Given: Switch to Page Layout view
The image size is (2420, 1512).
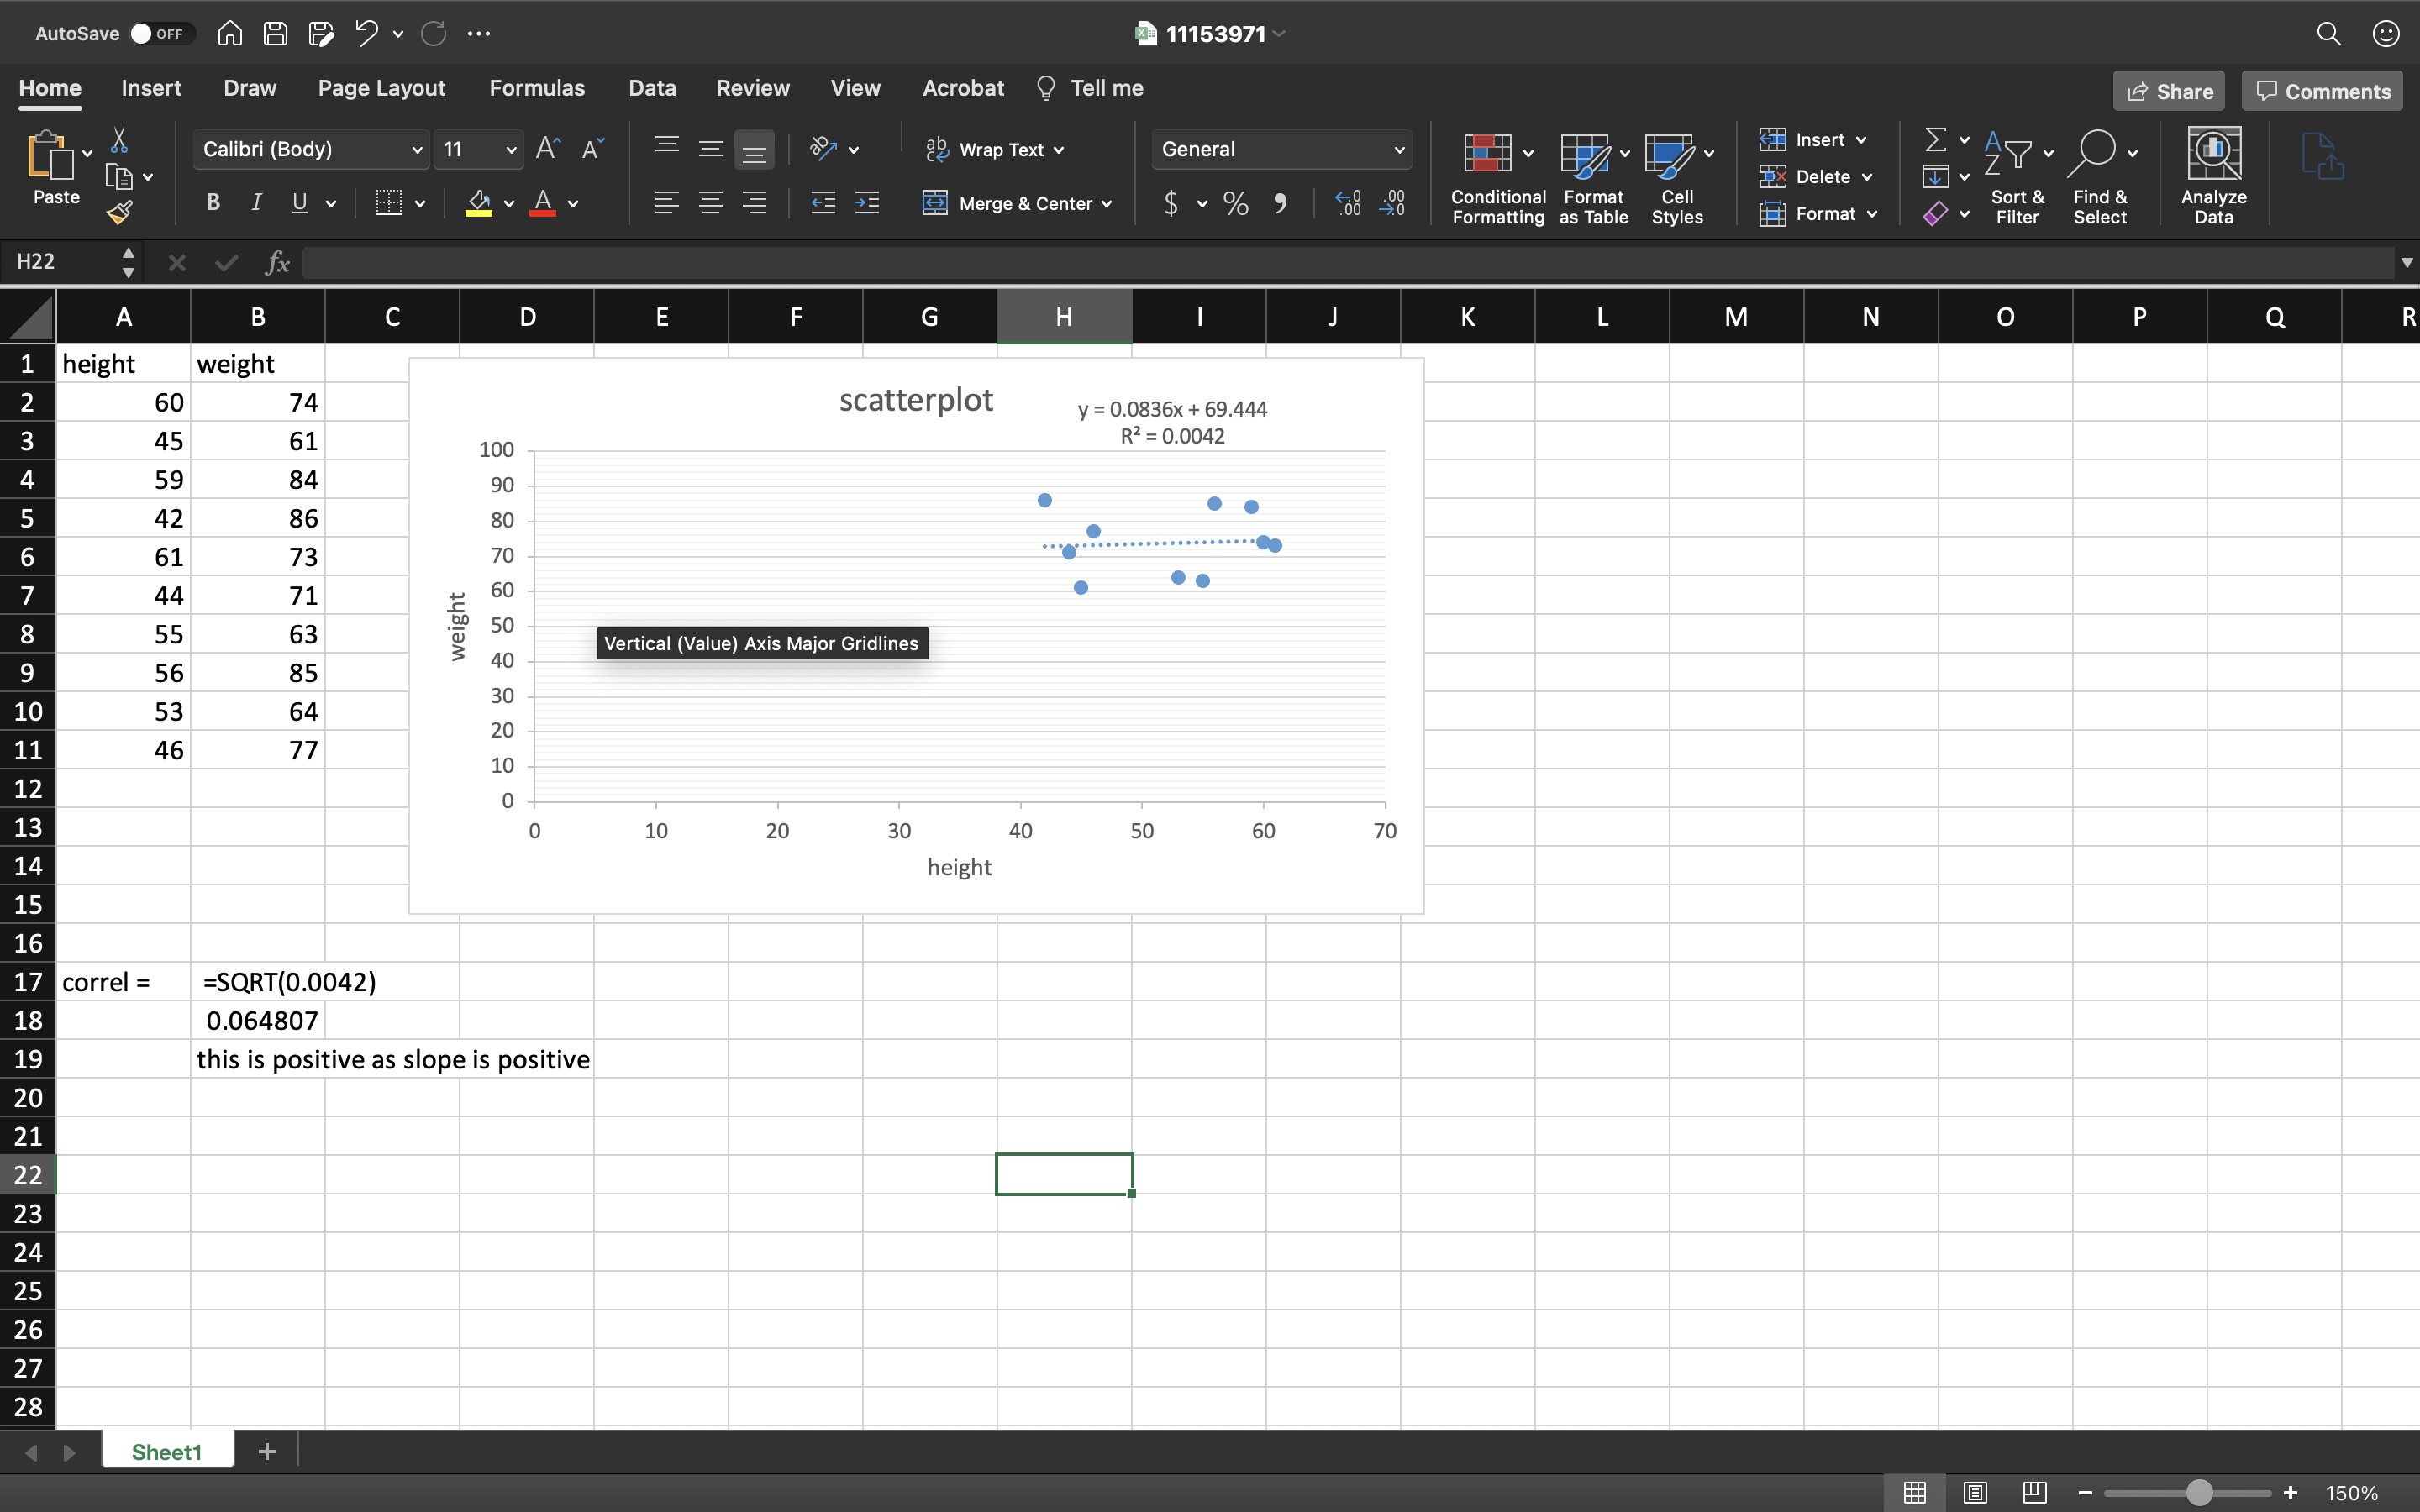Looking at the screenshot, I should click(x=1974, y=1492).
